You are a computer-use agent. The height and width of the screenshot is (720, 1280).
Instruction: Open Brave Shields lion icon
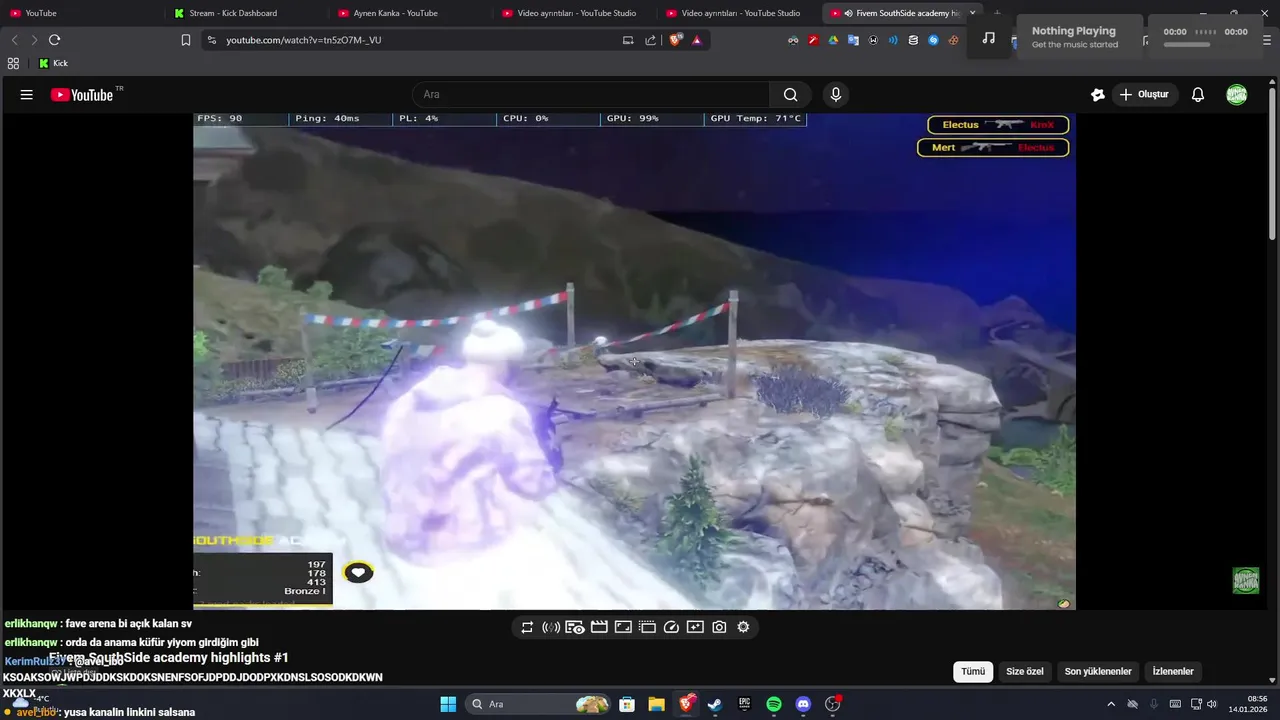[x=675, y=40]
